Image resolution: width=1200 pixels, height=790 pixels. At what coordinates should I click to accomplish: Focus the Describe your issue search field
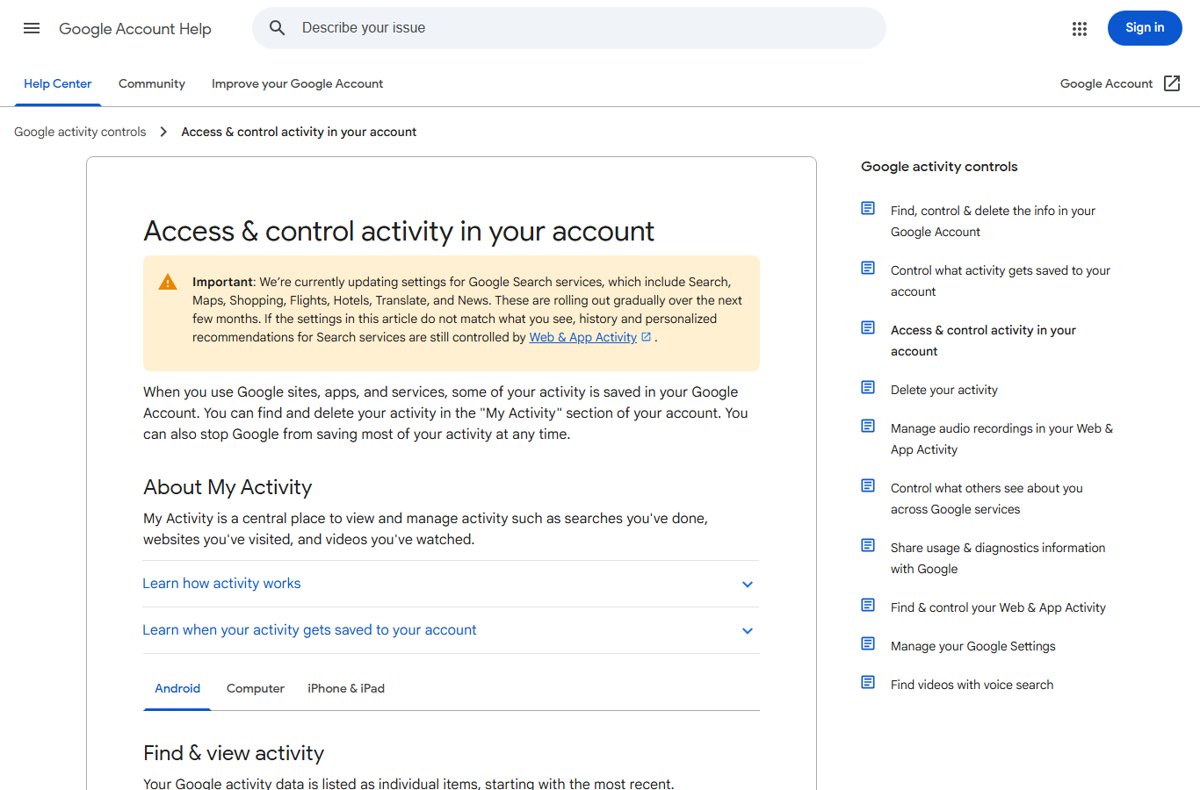pos(569,28)
